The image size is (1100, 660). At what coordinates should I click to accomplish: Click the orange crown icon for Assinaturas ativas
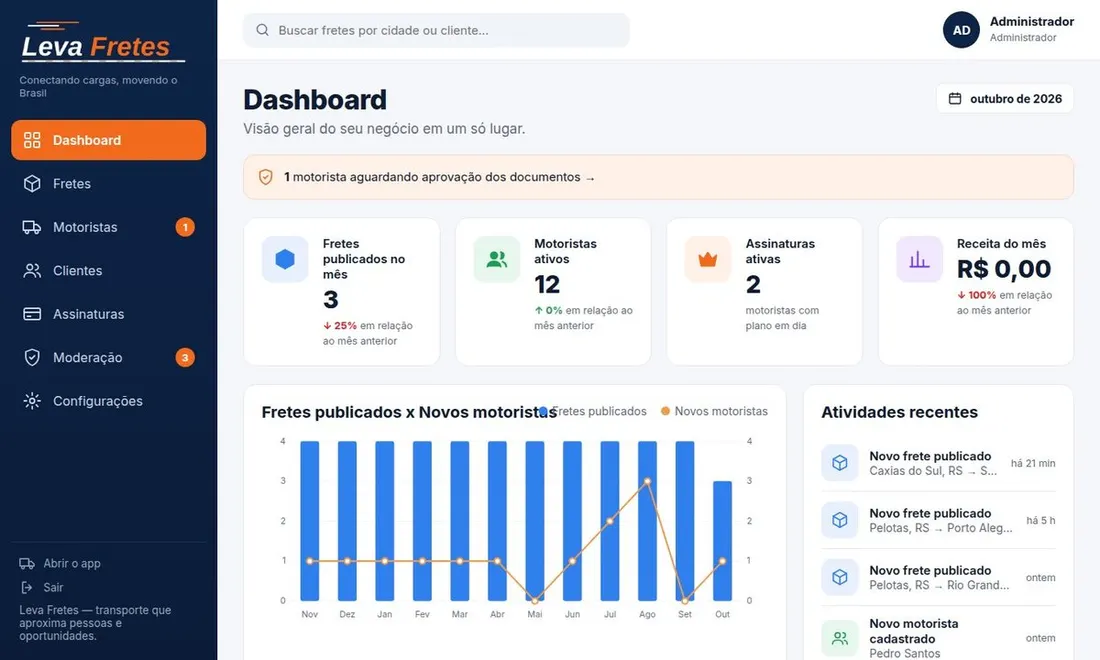point(708,260)
